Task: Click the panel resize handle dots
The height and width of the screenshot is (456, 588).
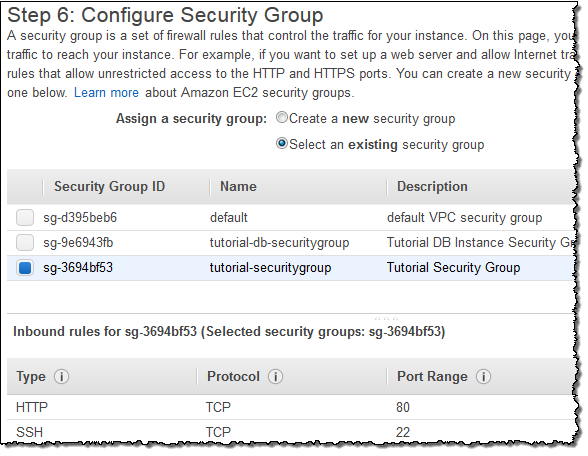Action: tap(386, 318)
